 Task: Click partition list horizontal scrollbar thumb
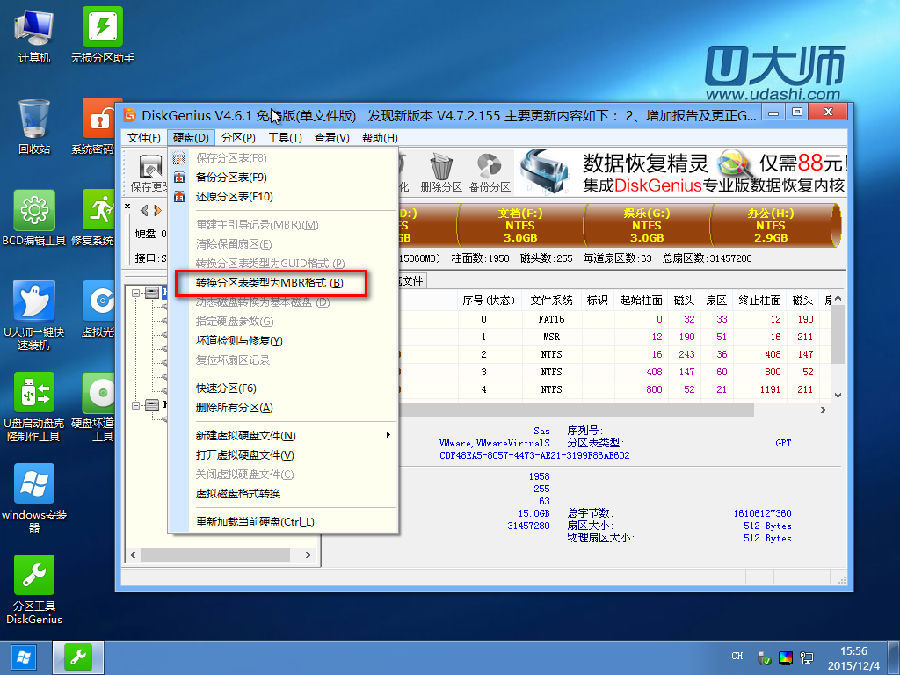tap(576, 410)
